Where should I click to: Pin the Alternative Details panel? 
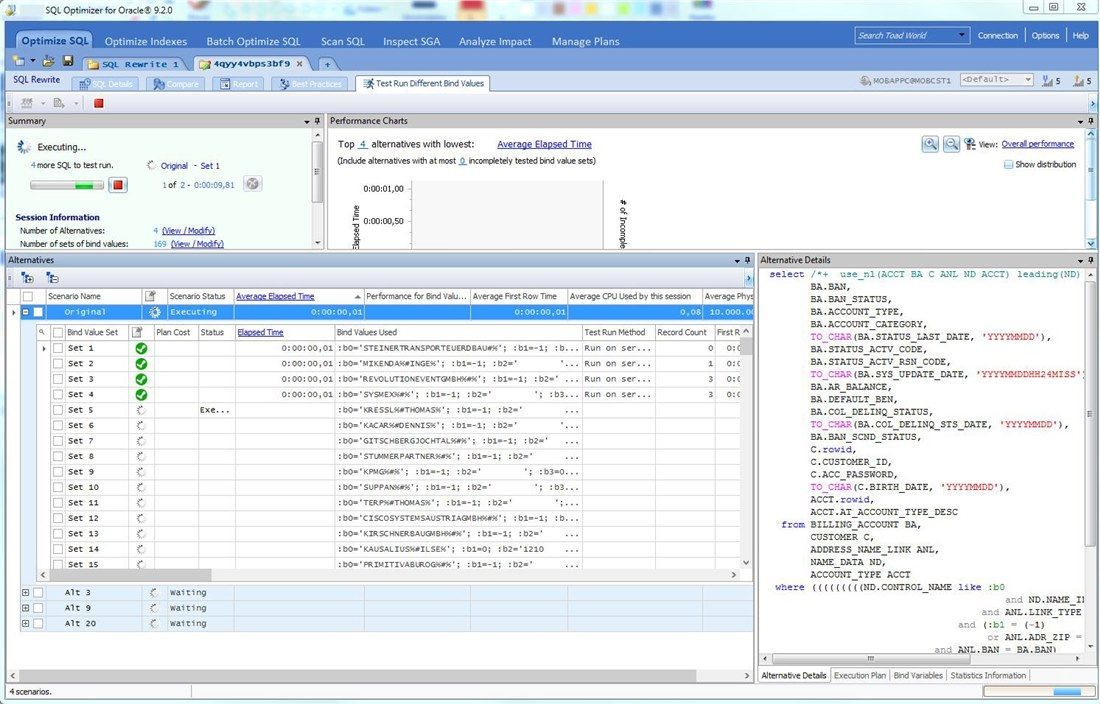(x=1090, y=260)
